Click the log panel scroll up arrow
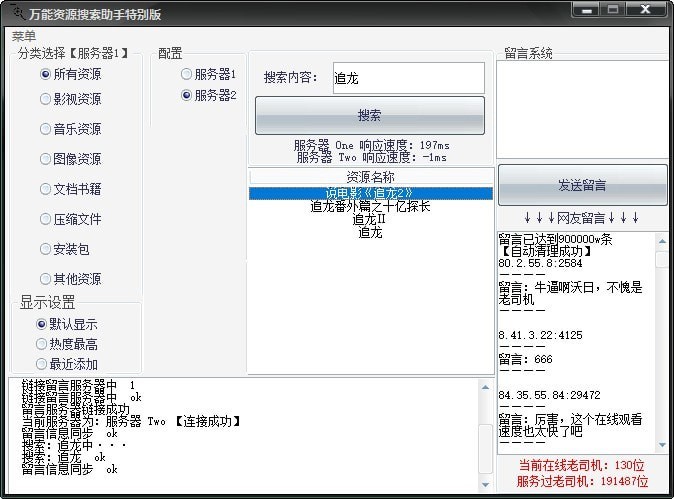The image size is (674, 499). click(485, 387)
